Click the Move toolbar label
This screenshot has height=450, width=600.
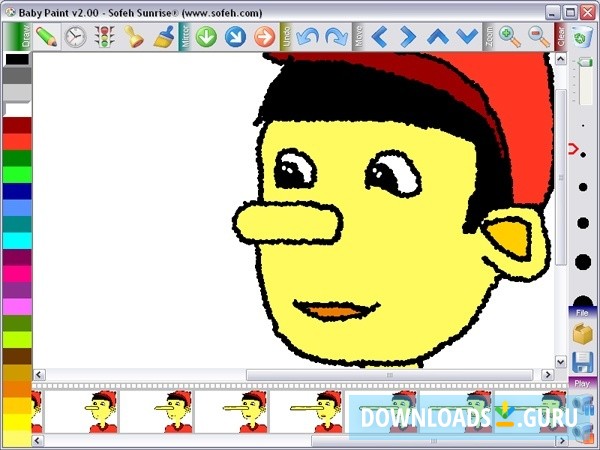(358, 37)
